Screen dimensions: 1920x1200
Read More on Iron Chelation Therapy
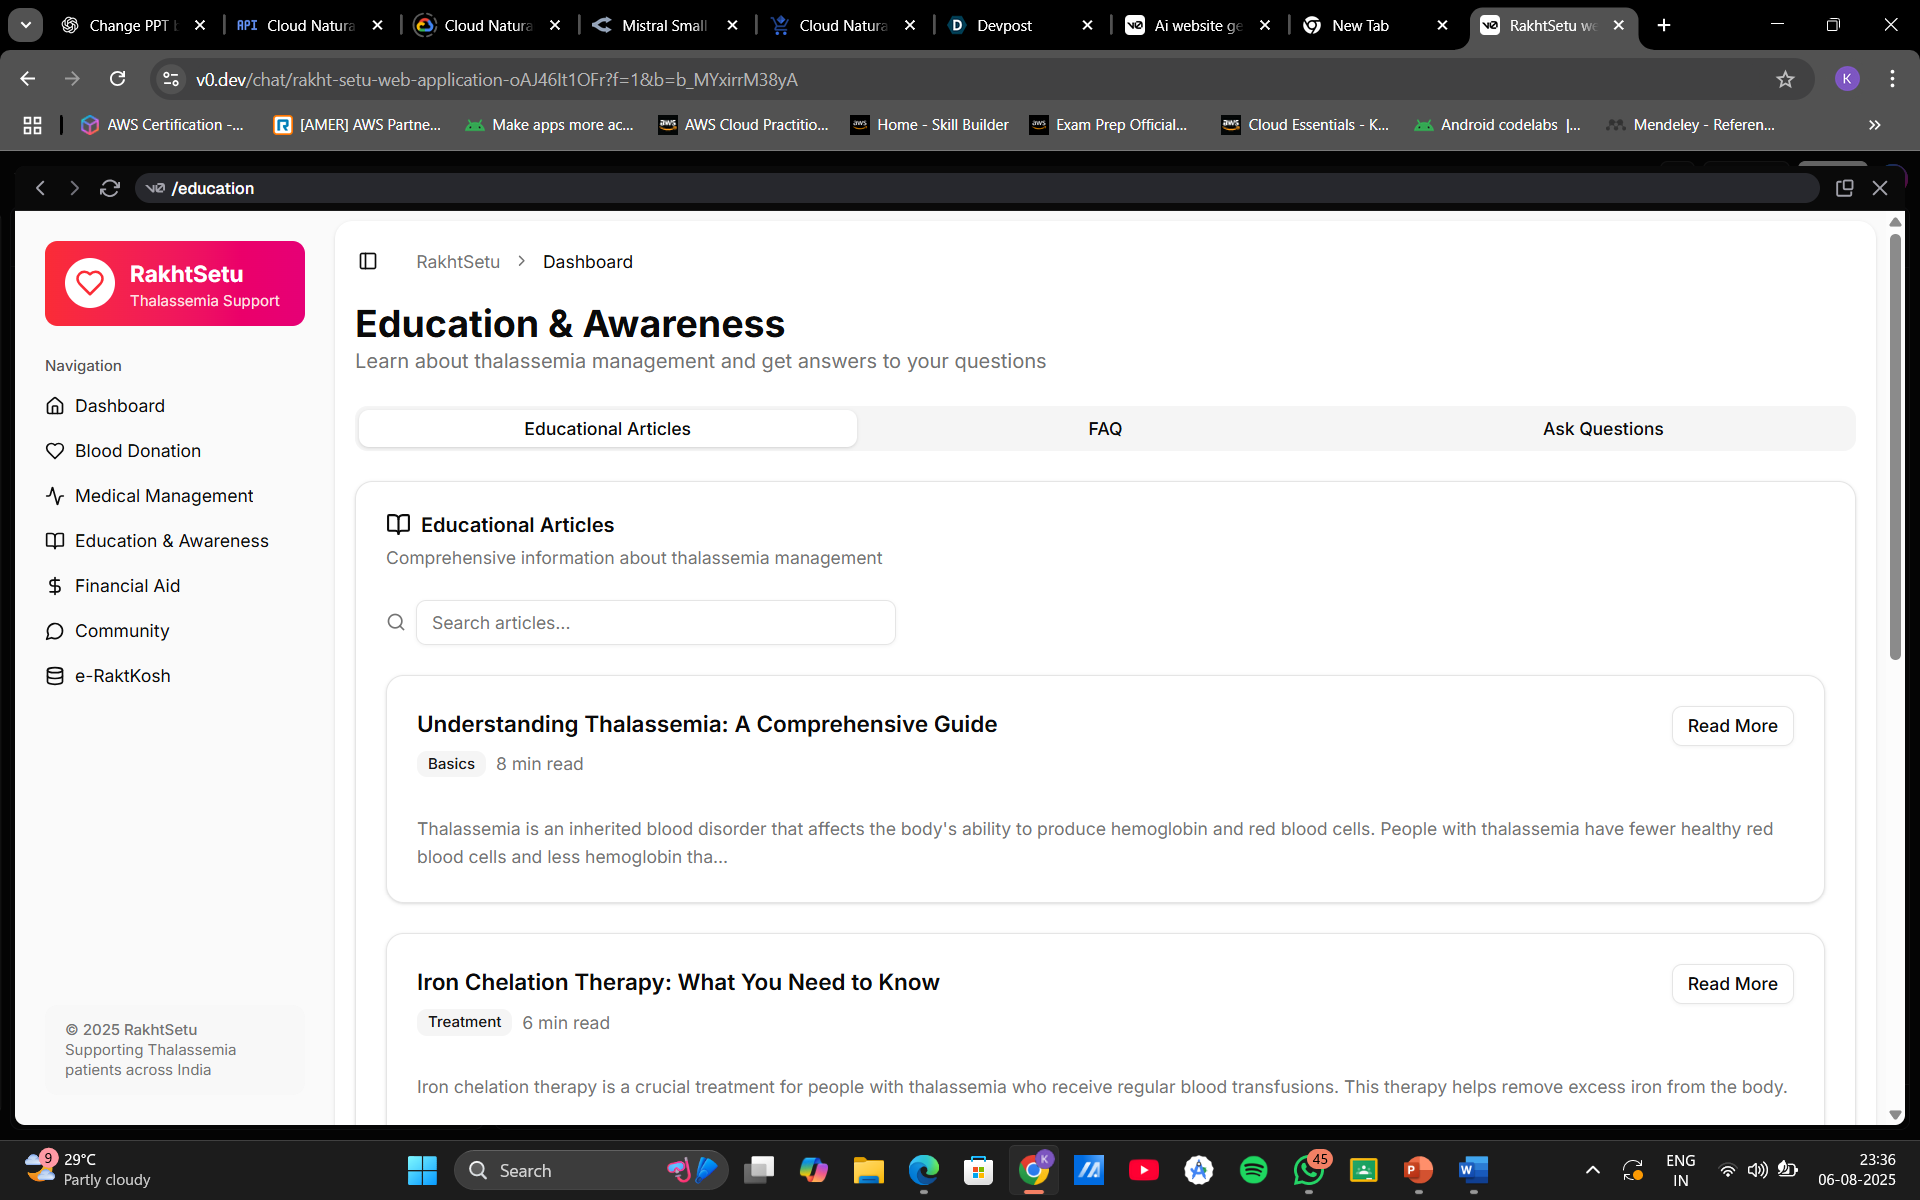[1732, 984]
